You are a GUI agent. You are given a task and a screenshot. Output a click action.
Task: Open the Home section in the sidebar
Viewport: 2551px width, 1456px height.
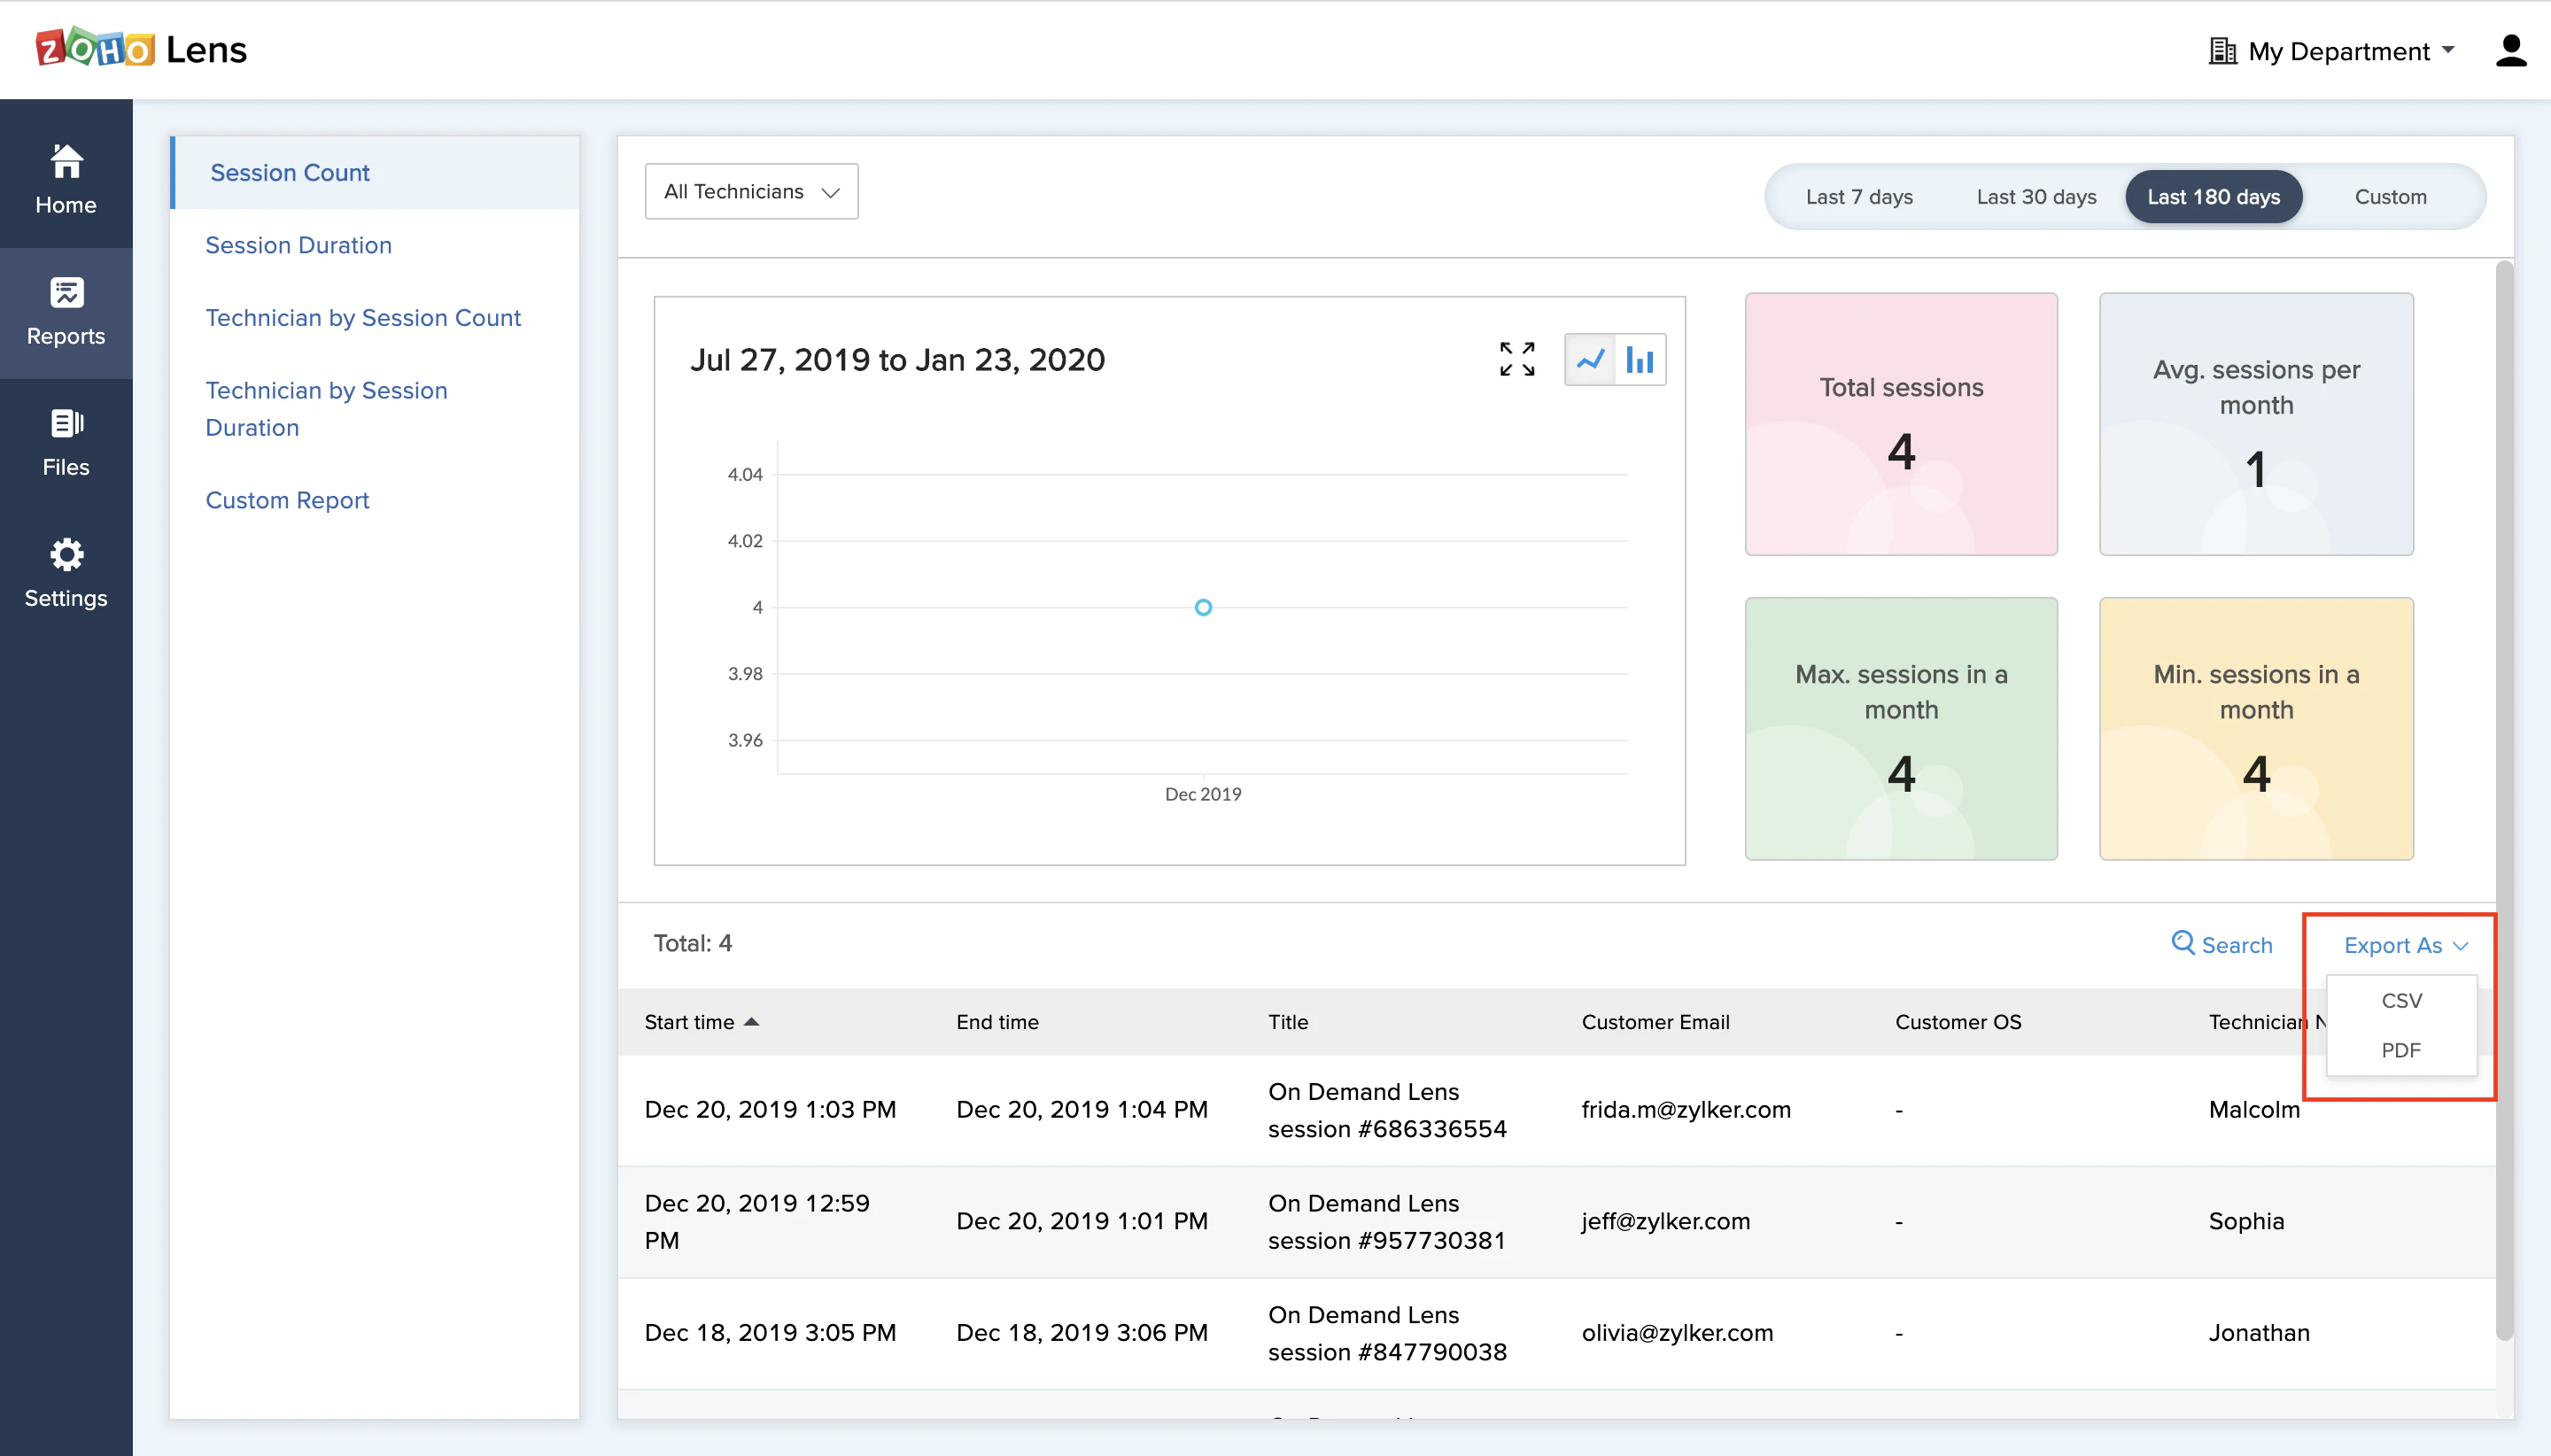click(65, 180)
